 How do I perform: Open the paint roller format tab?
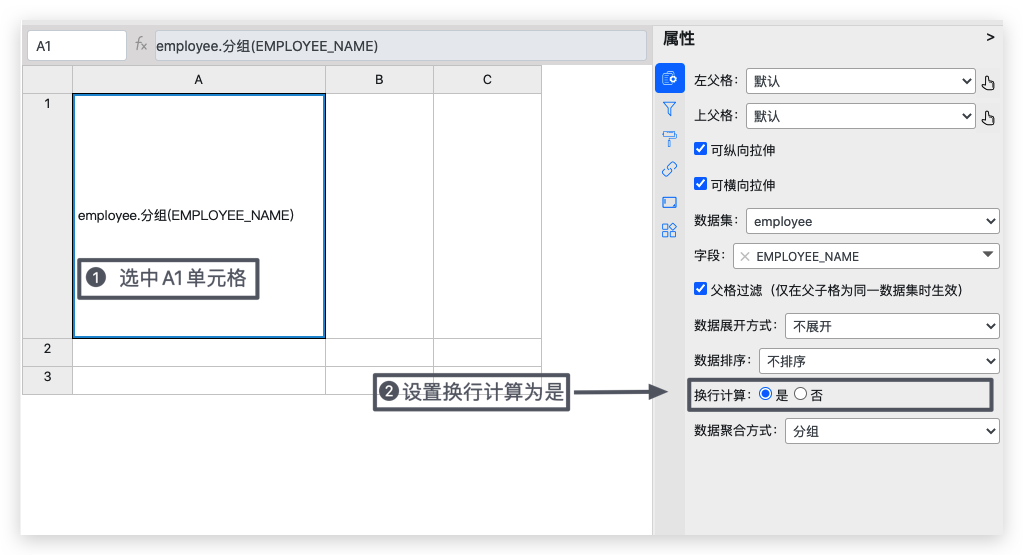669,138
